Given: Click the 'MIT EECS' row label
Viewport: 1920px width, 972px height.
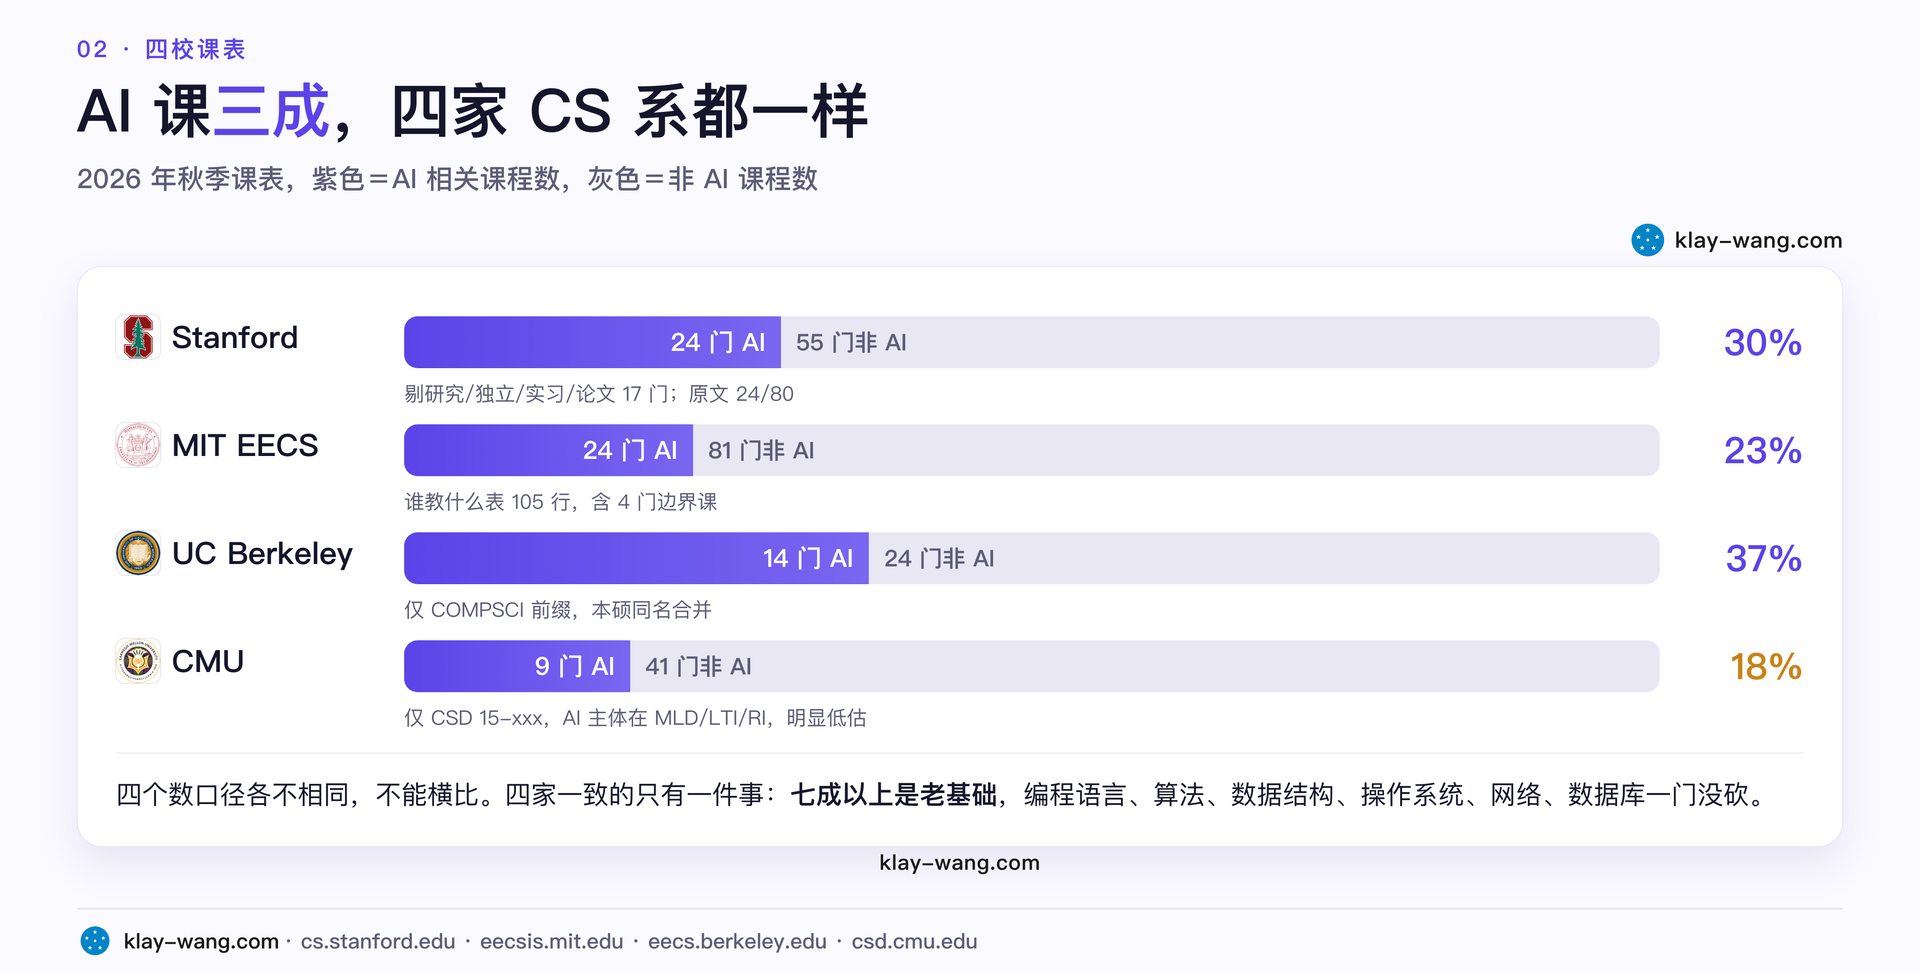Looking at the screenshot, I should [245, 445].
